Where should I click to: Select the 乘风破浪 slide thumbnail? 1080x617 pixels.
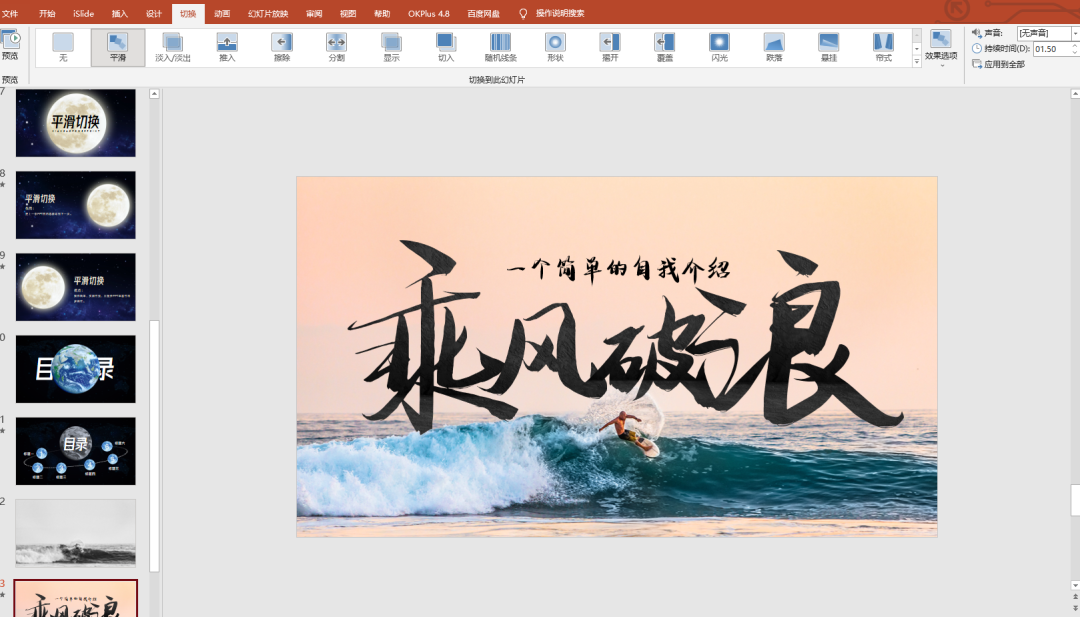[76, 598]
